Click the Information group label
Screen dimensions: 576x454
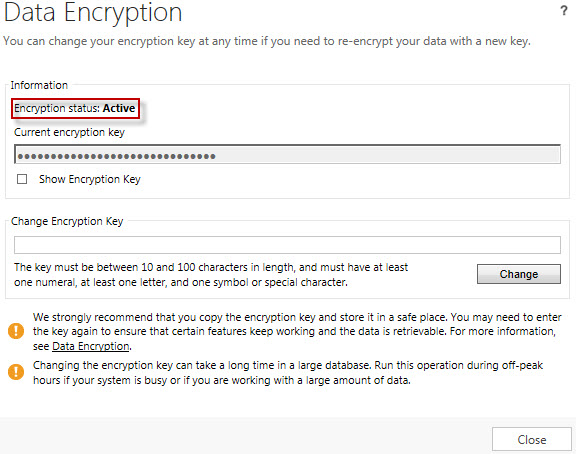point(39,85)
